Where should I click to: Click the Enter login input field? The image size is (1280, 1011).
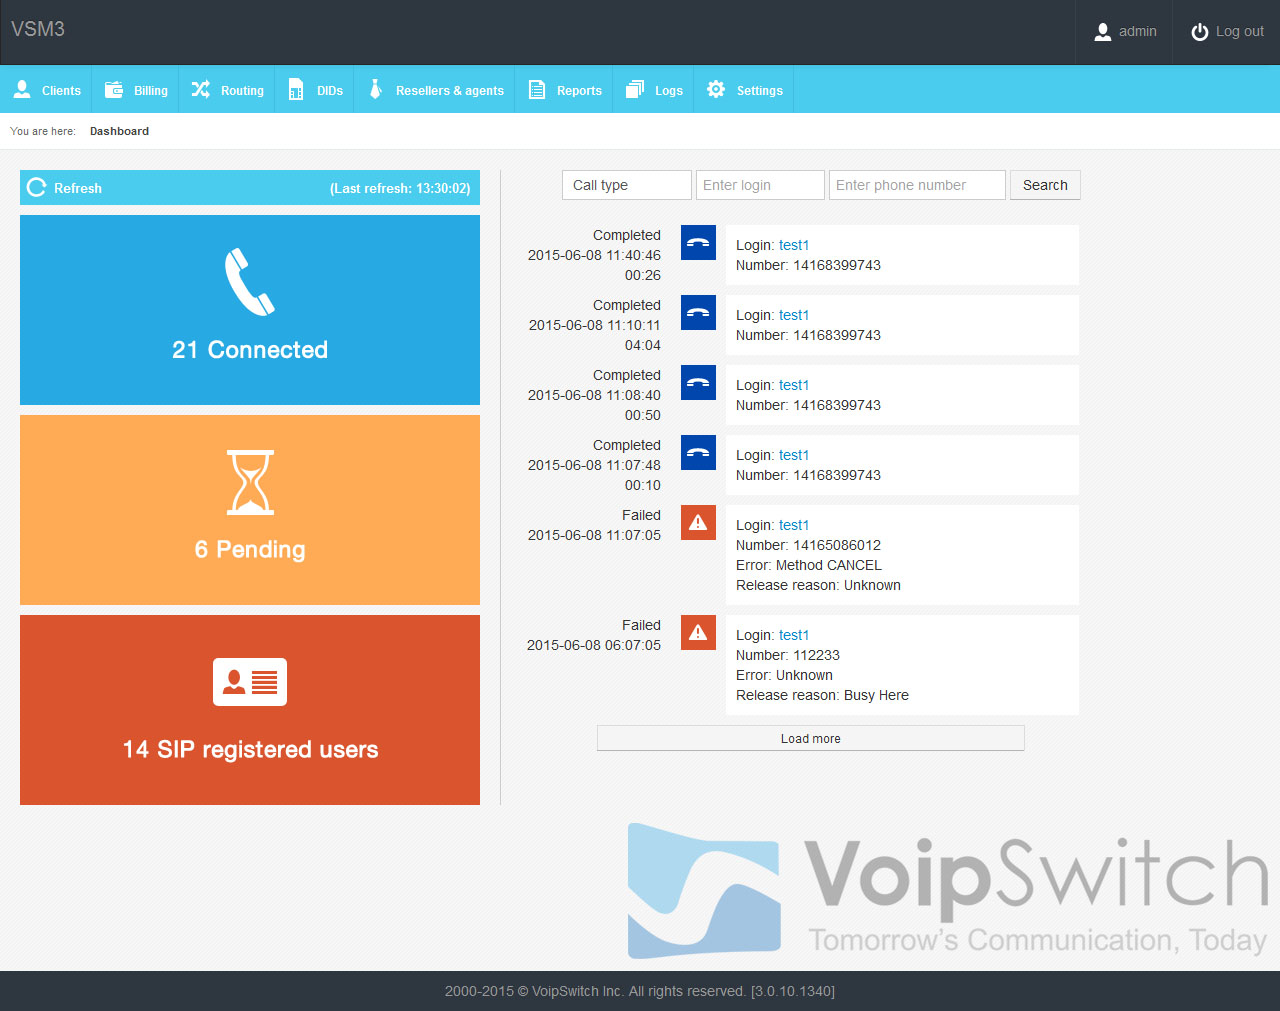(760, 185)
